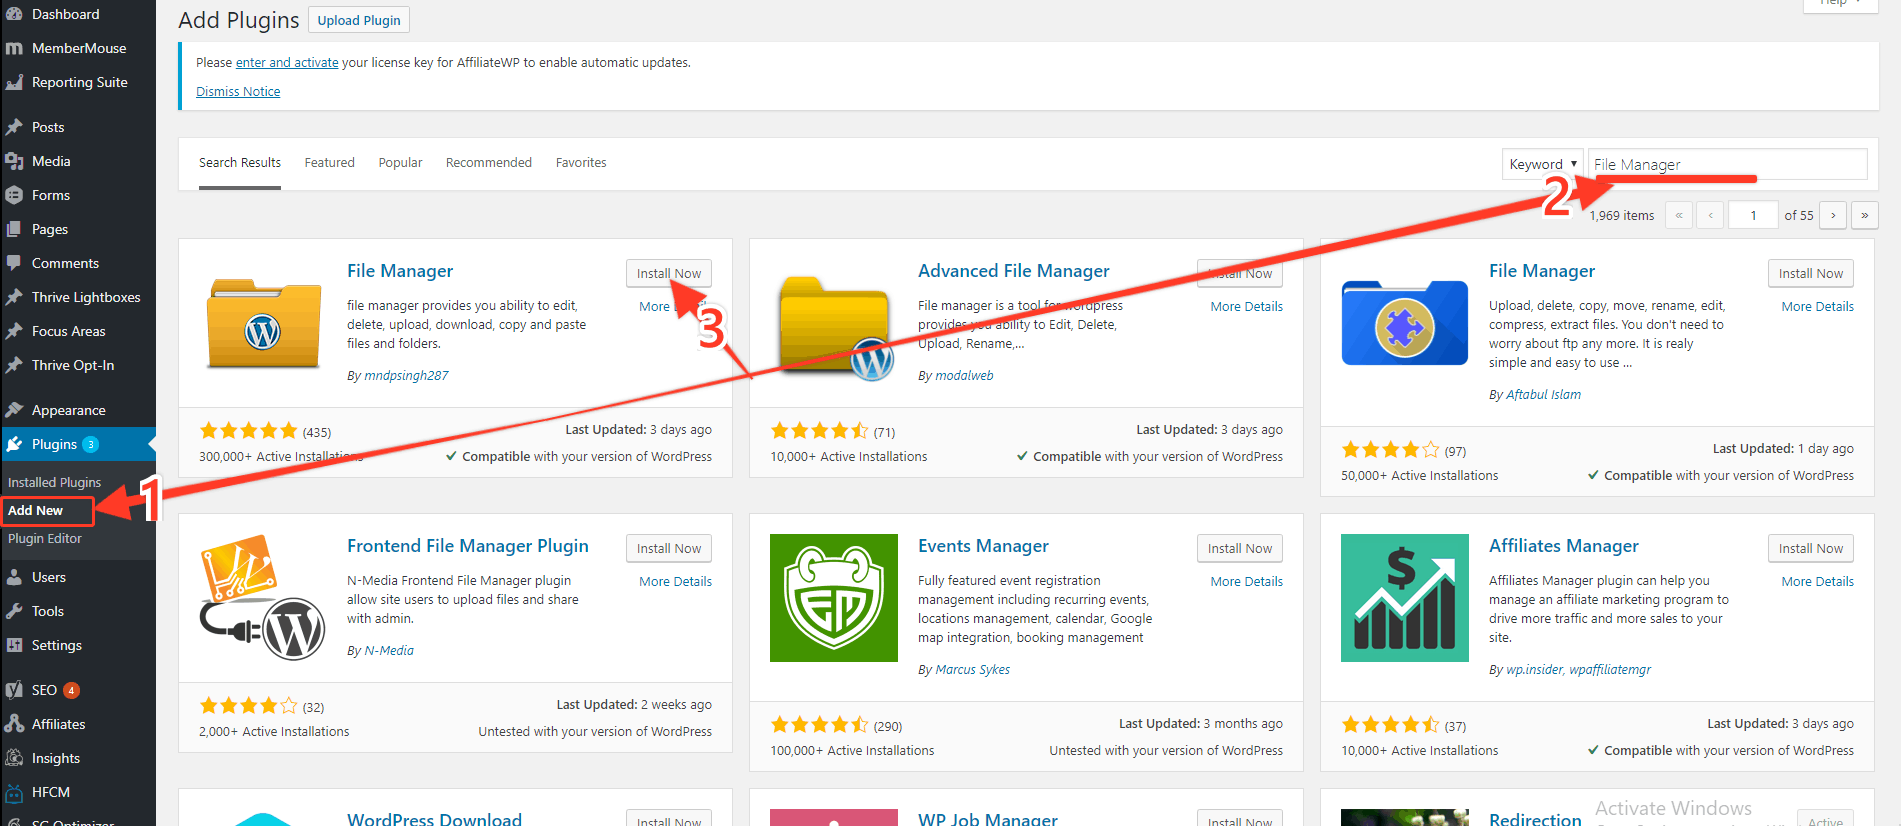The image size is (1901, 826).
Task: Click the Settings sliders icon
Action: click(x=14, y=645)
